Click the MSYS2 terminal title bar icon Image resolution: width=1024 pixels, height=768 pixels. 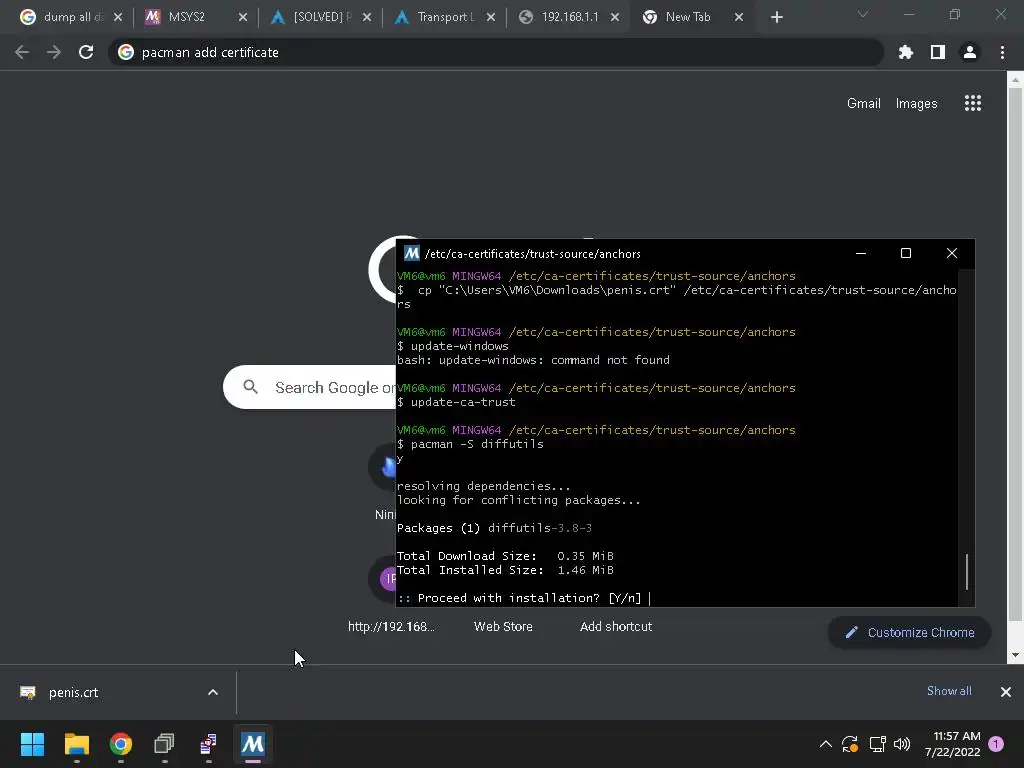tap(411, 253)
